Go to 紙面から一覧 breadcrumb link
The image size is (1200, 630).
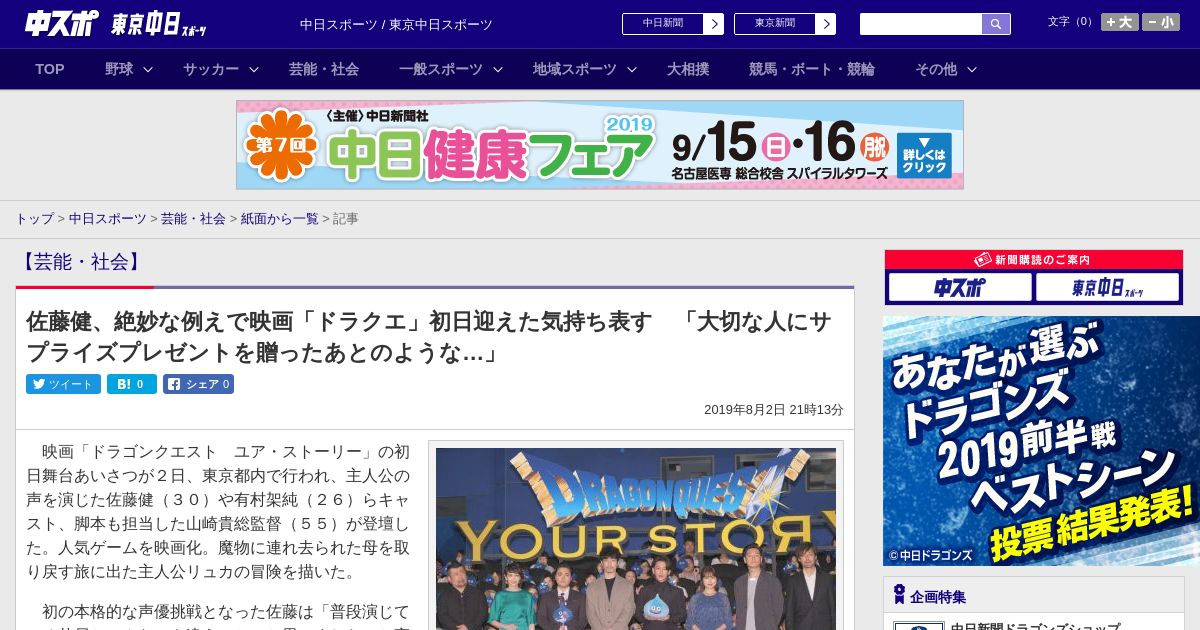279,218
